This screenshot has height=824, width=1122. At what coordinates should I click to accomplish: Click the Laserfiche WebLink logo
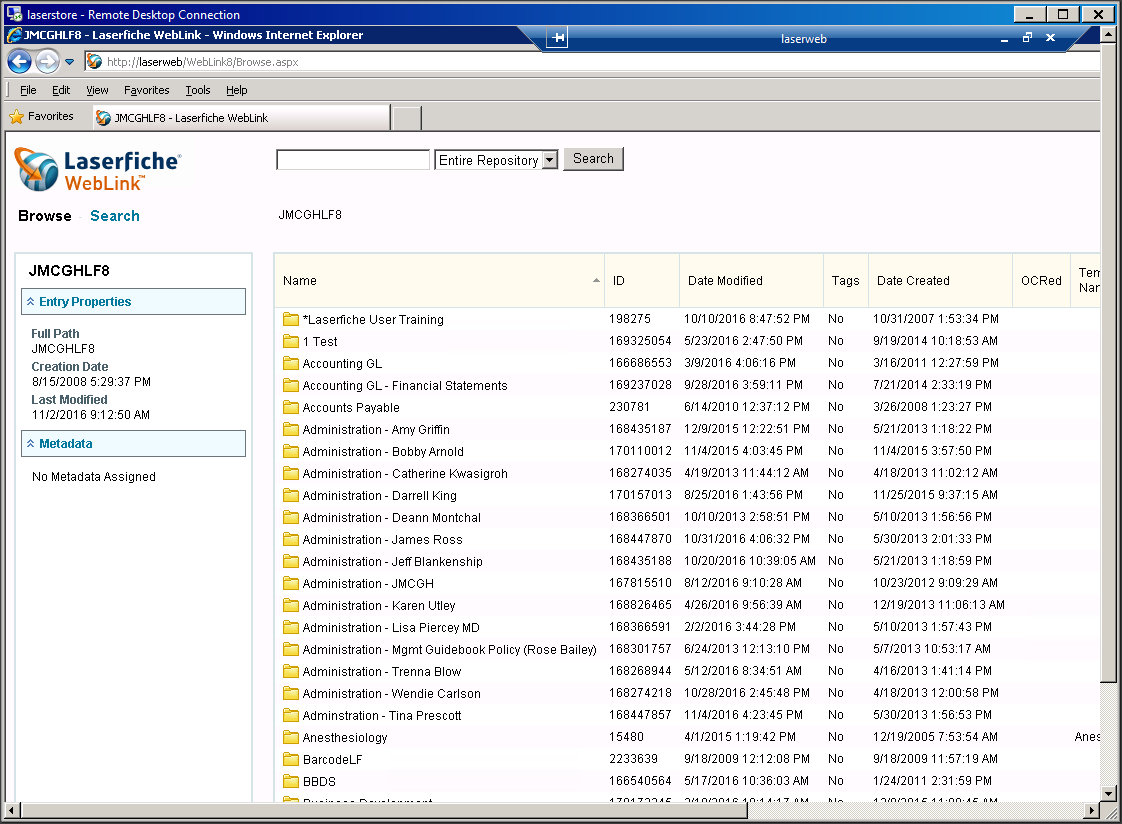pos(98,170)
